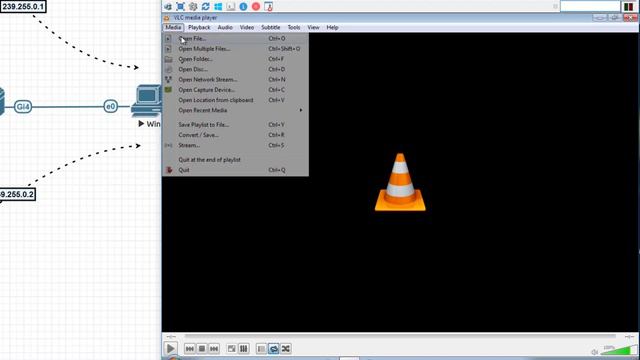The height and width of the screenshot is (360, 640).
Task: Click the red circle icon in toolbar
Action: coord(256,7)
